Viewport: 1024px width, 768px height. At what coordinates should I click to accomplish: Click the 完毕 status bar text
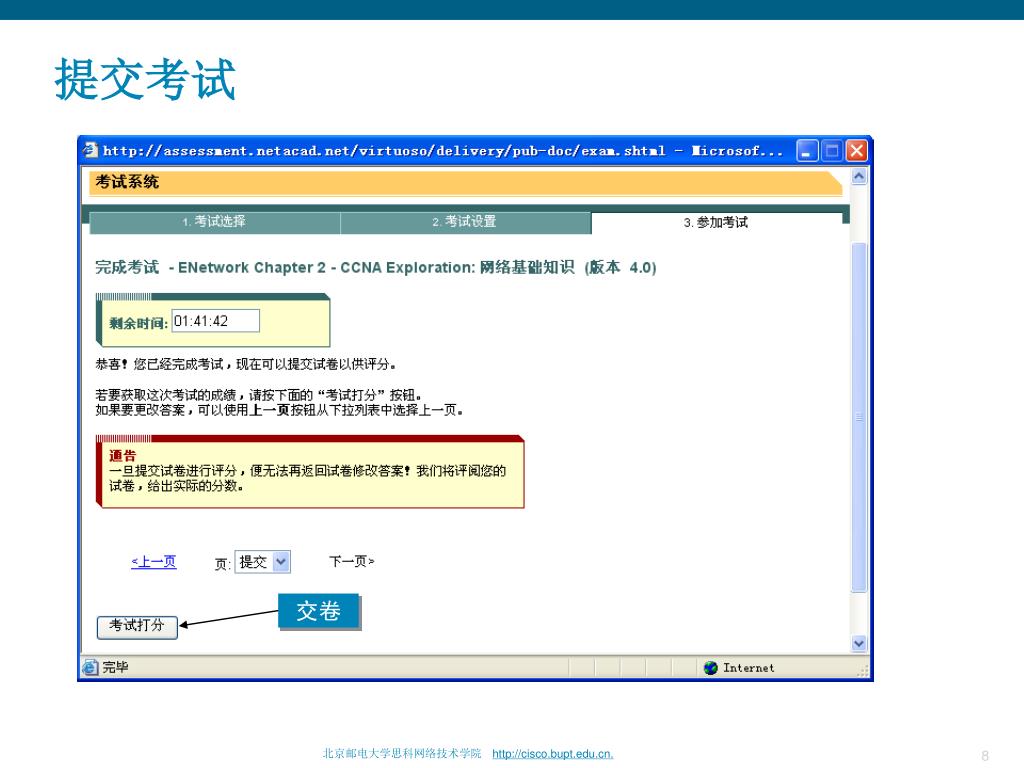(x=115, y=667)
